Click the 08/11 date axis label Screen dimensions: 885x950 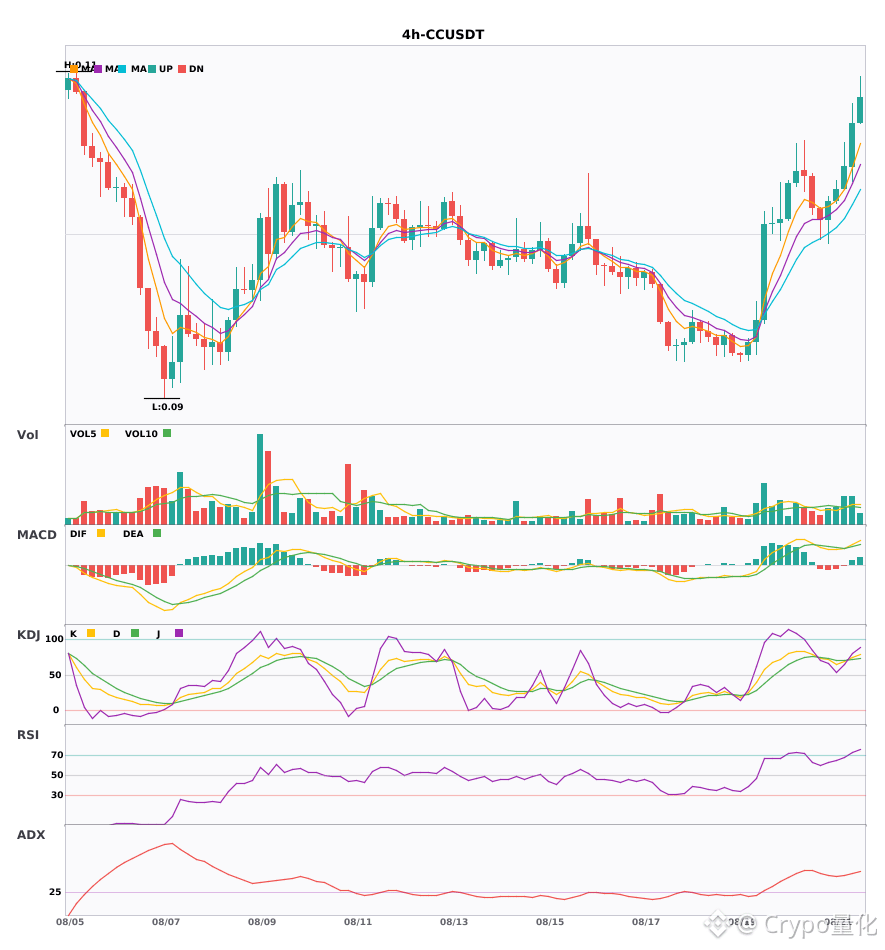click(358, 922)
